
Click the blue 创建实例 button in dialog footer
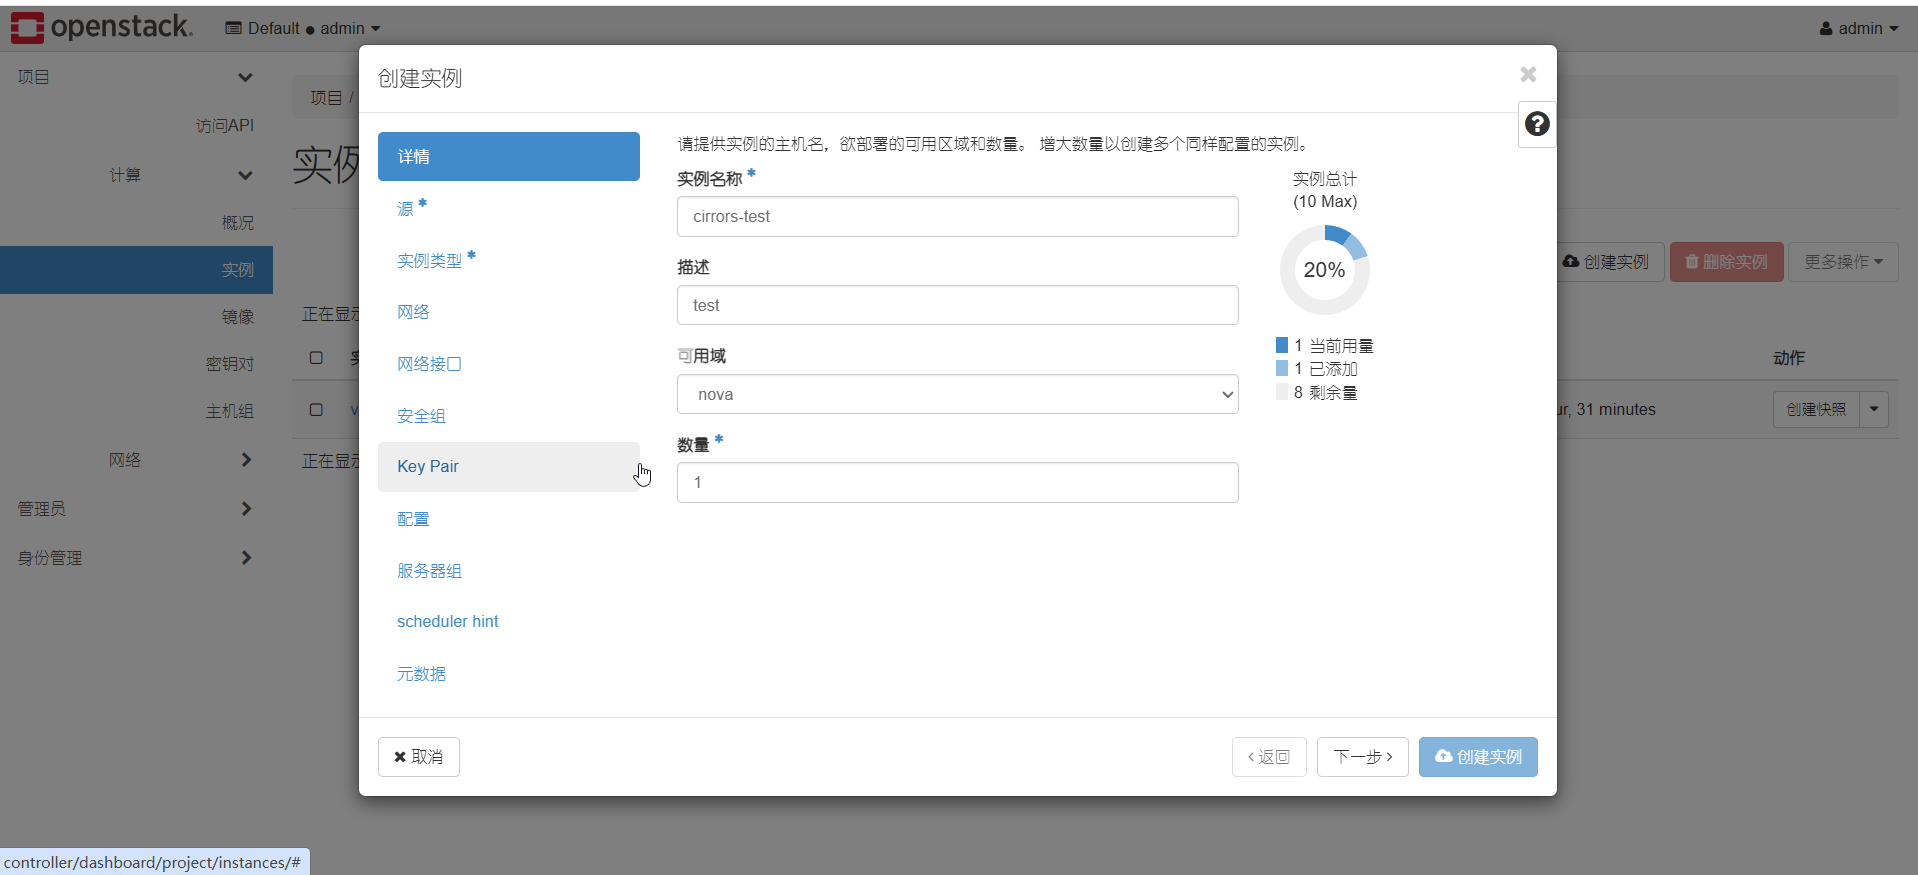[1478, 757]
